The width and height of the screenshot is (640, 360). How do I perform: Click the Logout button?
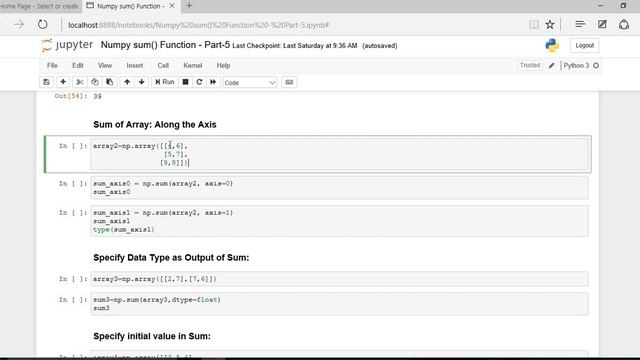(x=584, y=45)
